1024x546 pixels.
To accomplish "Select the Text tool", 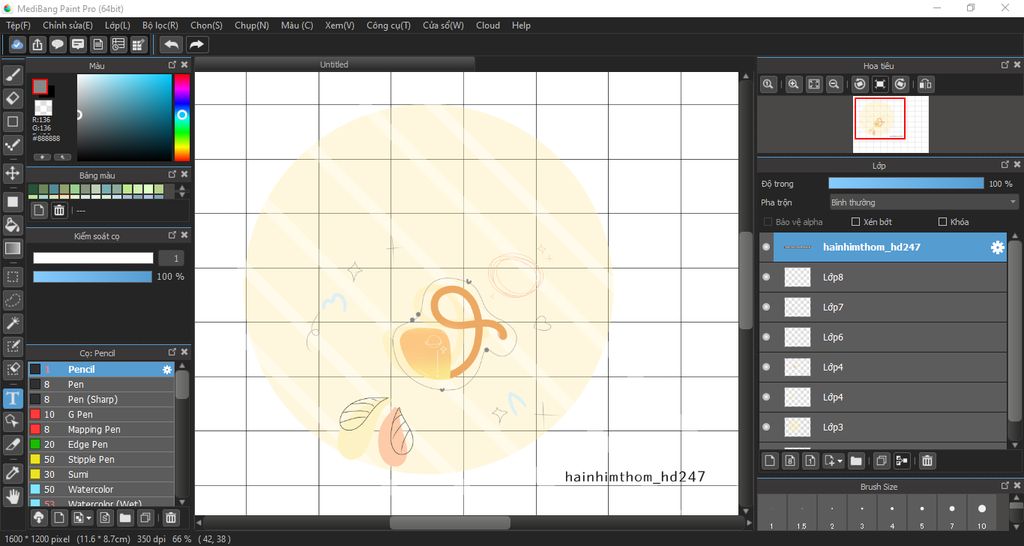I will (12, 398).
